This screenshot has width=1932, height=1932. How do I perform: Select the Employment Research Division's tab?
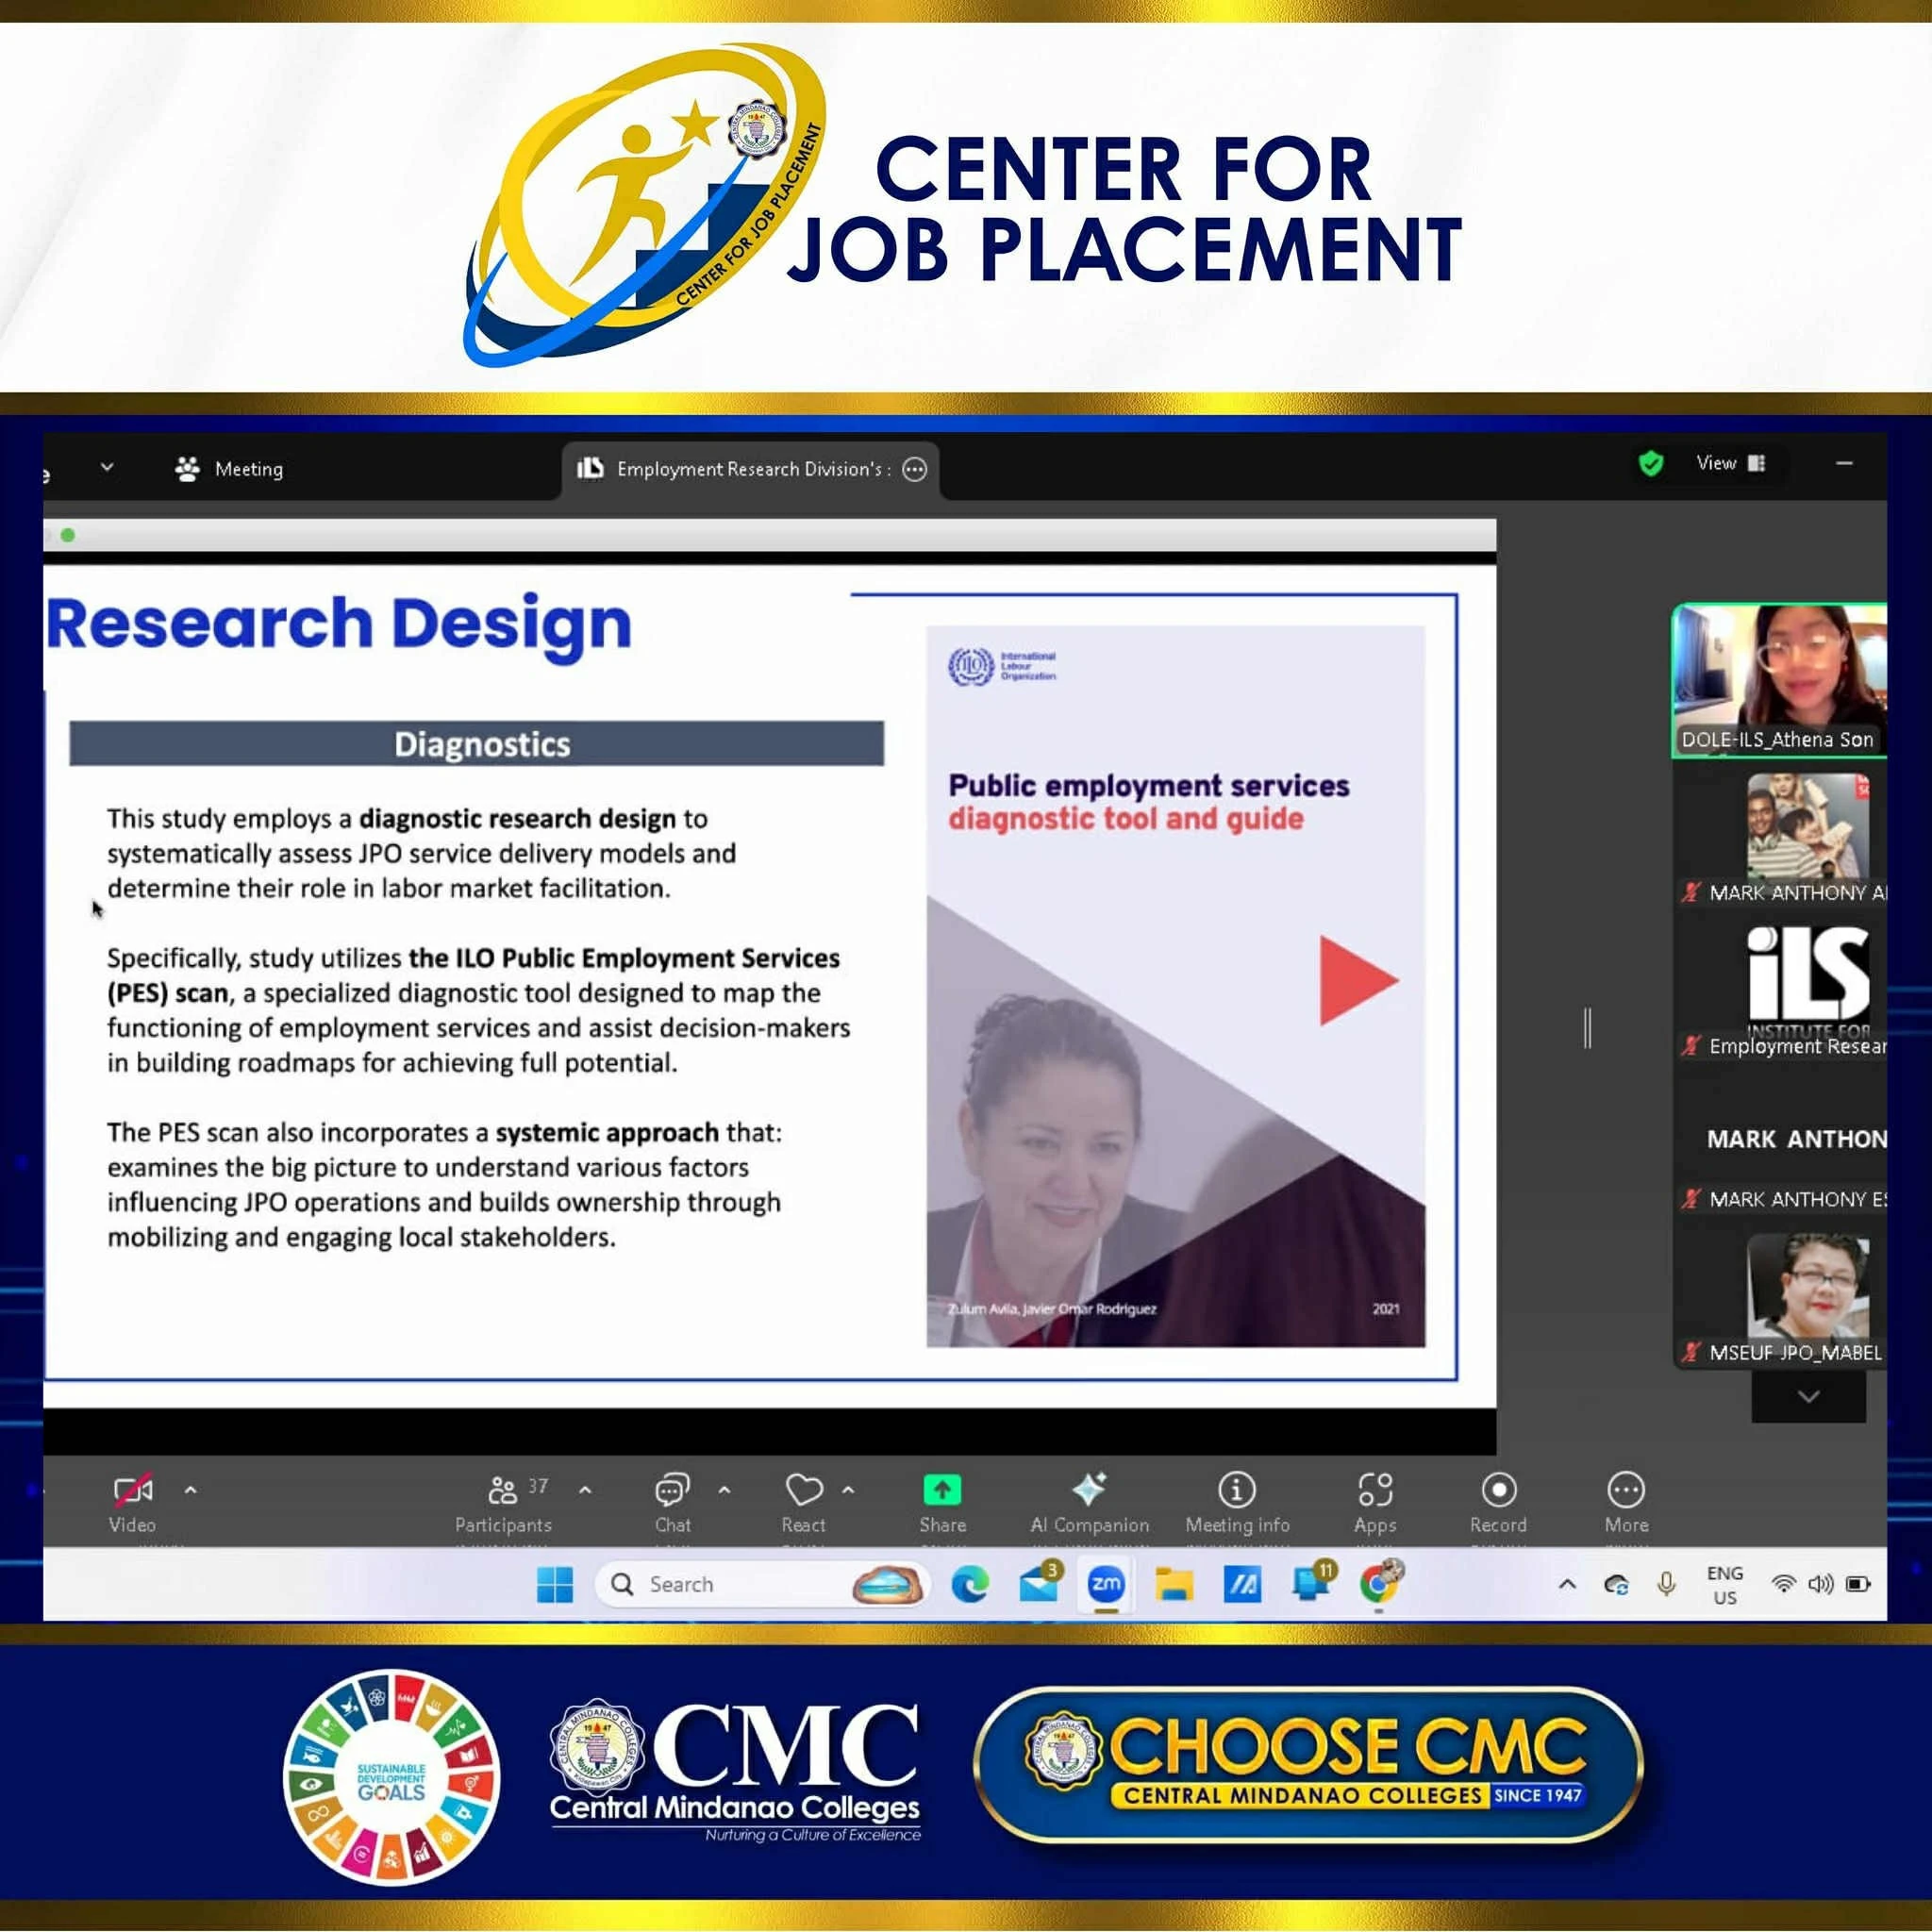[x=740, y=469]
